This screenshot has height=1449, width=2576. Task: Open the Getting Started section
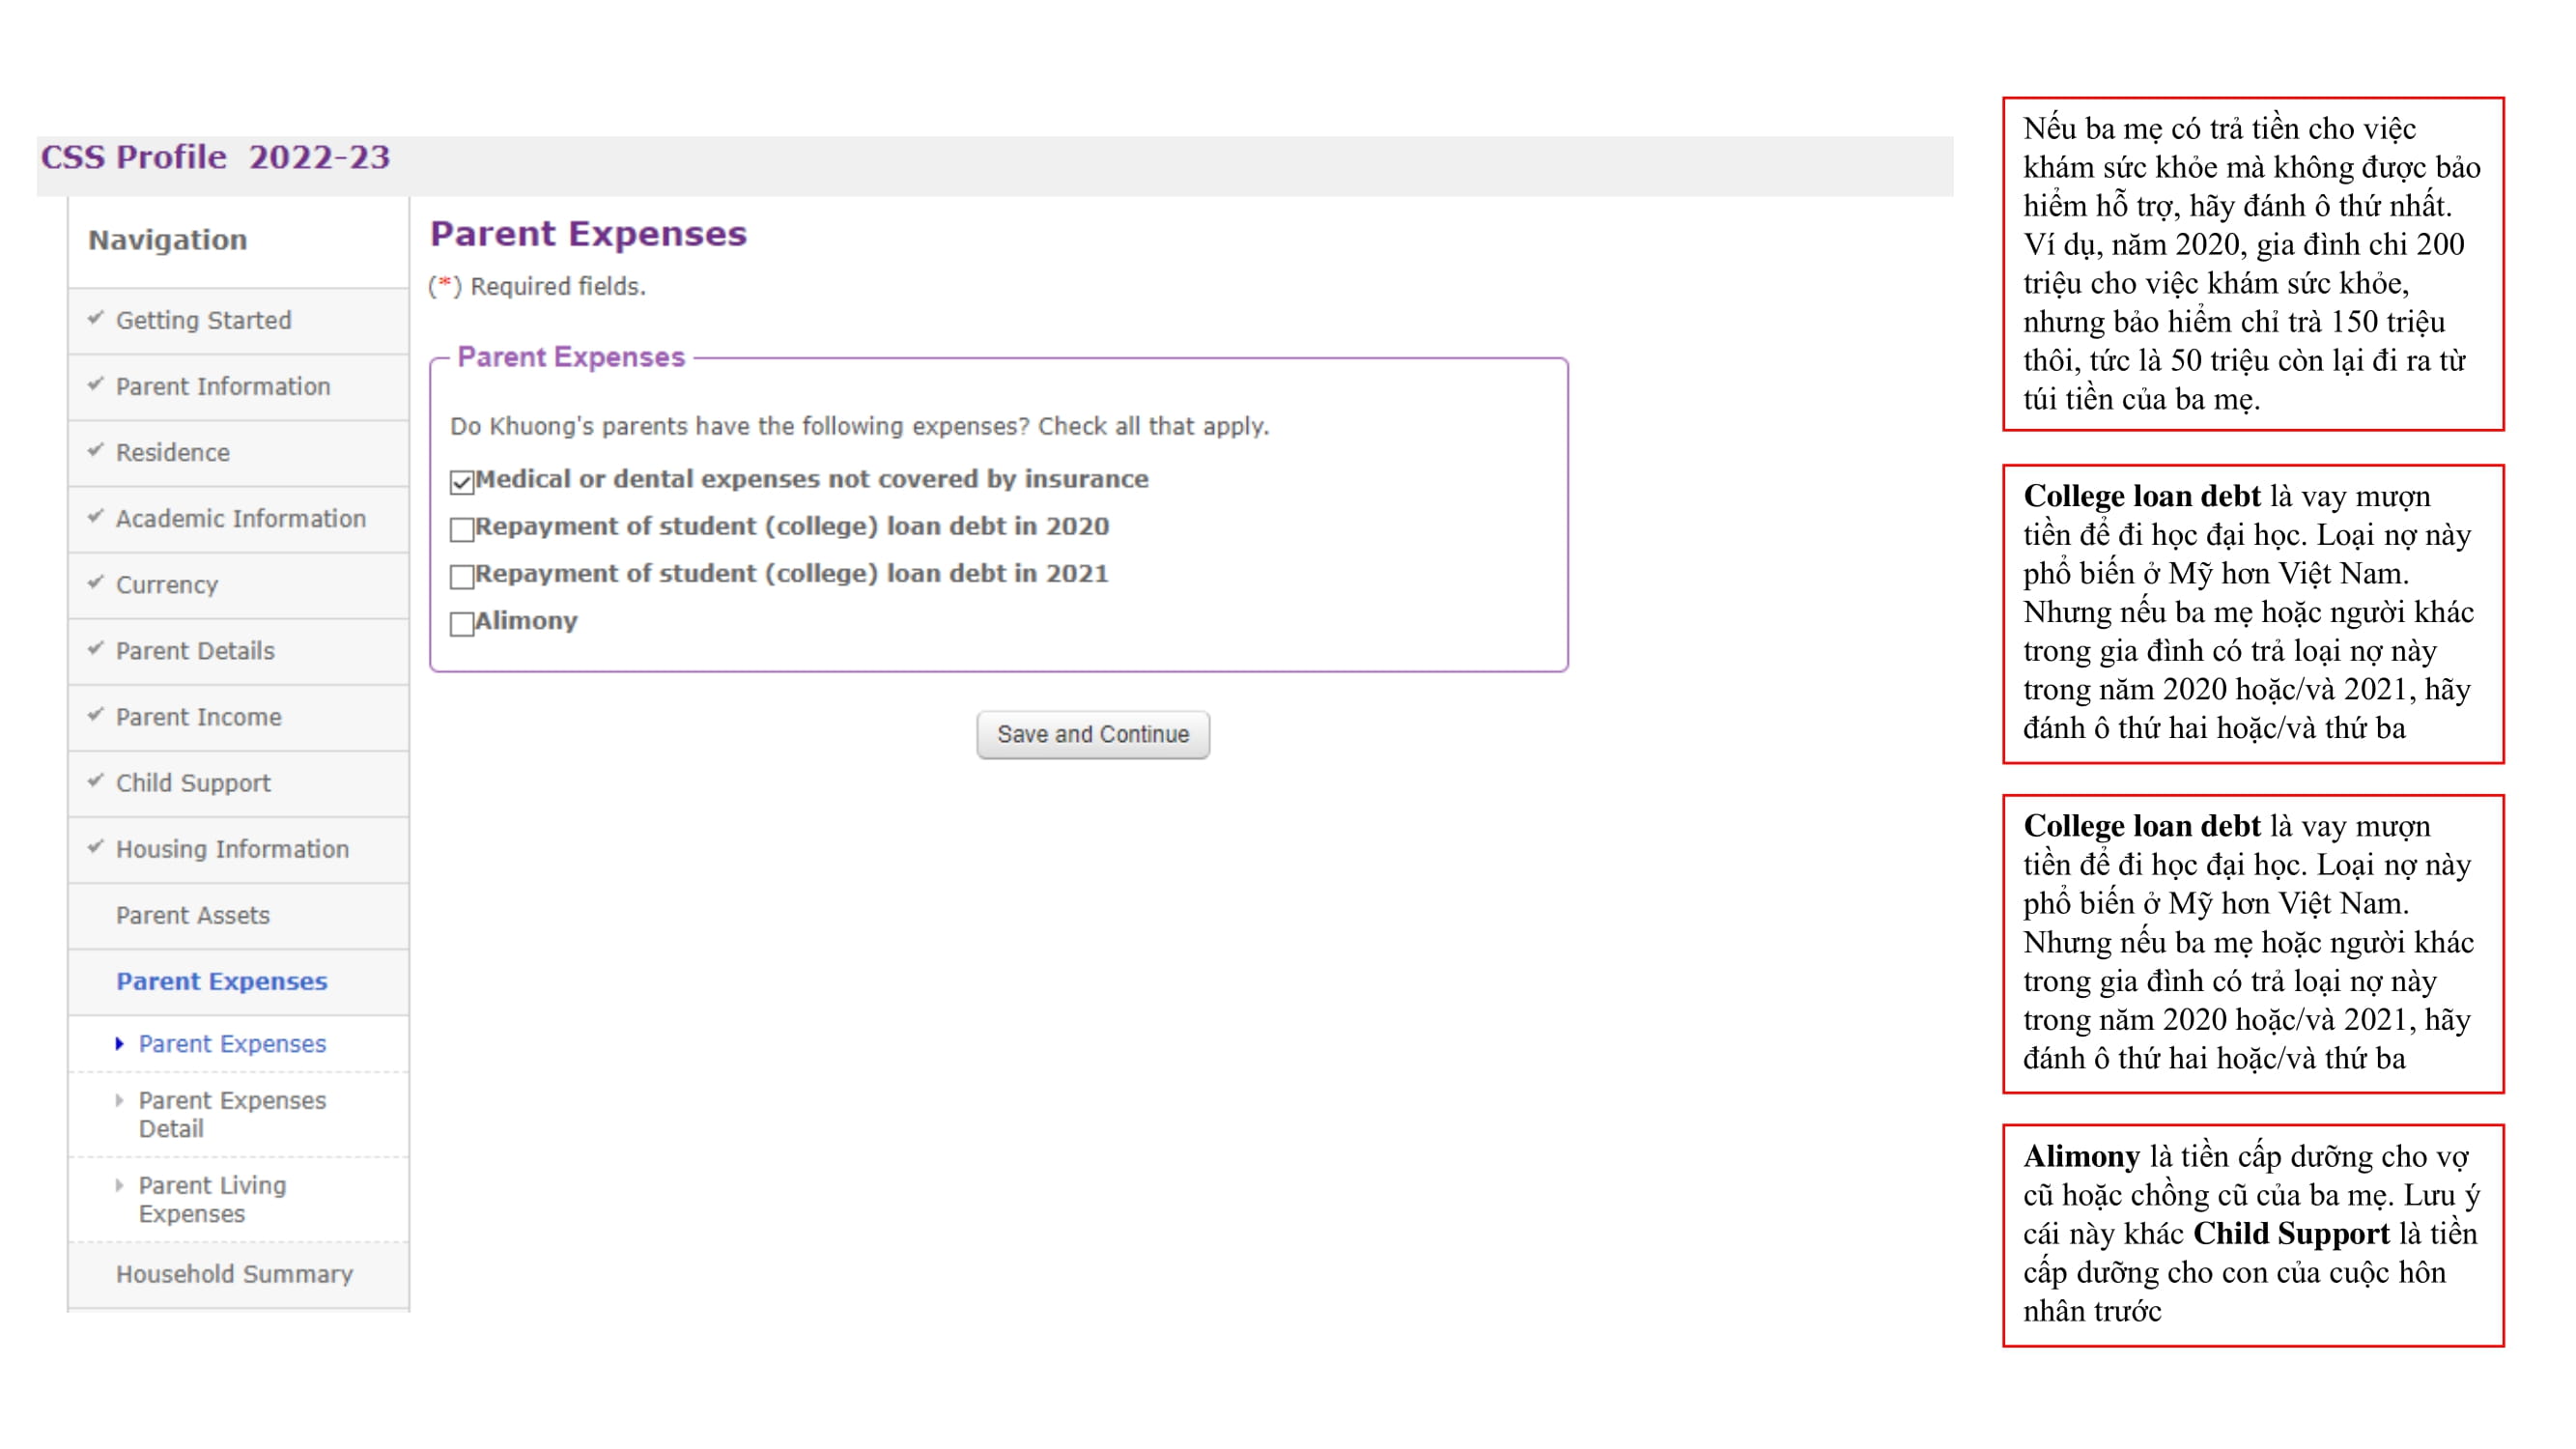(204, 320)
